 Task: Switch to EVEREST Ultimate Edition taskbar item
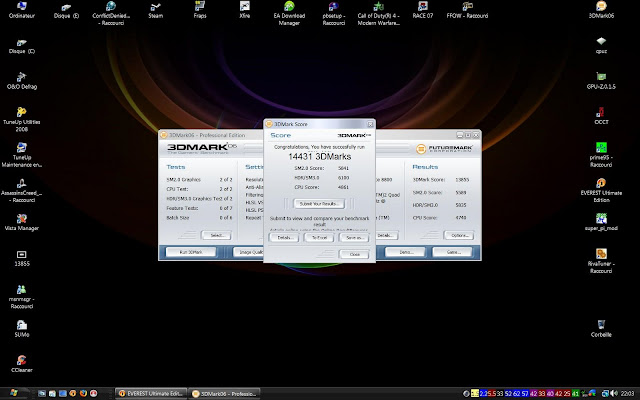click(x=151, y=392)
